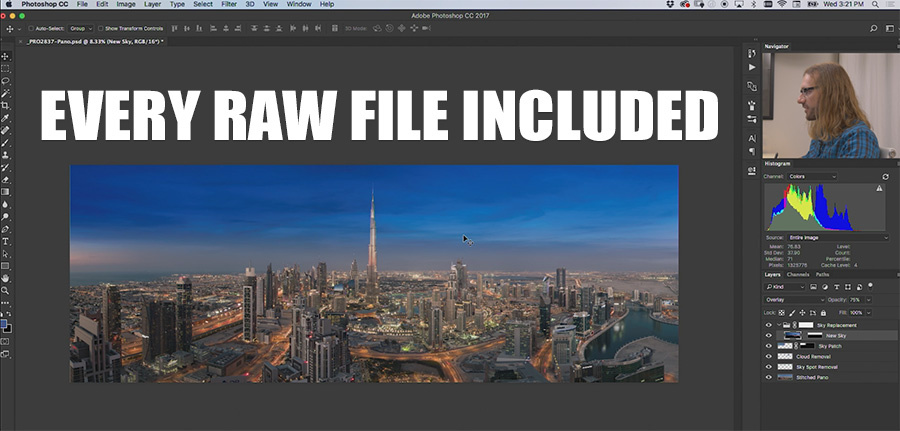Switch to the Channels tab

pyautogui.click(x=798, y=275)
